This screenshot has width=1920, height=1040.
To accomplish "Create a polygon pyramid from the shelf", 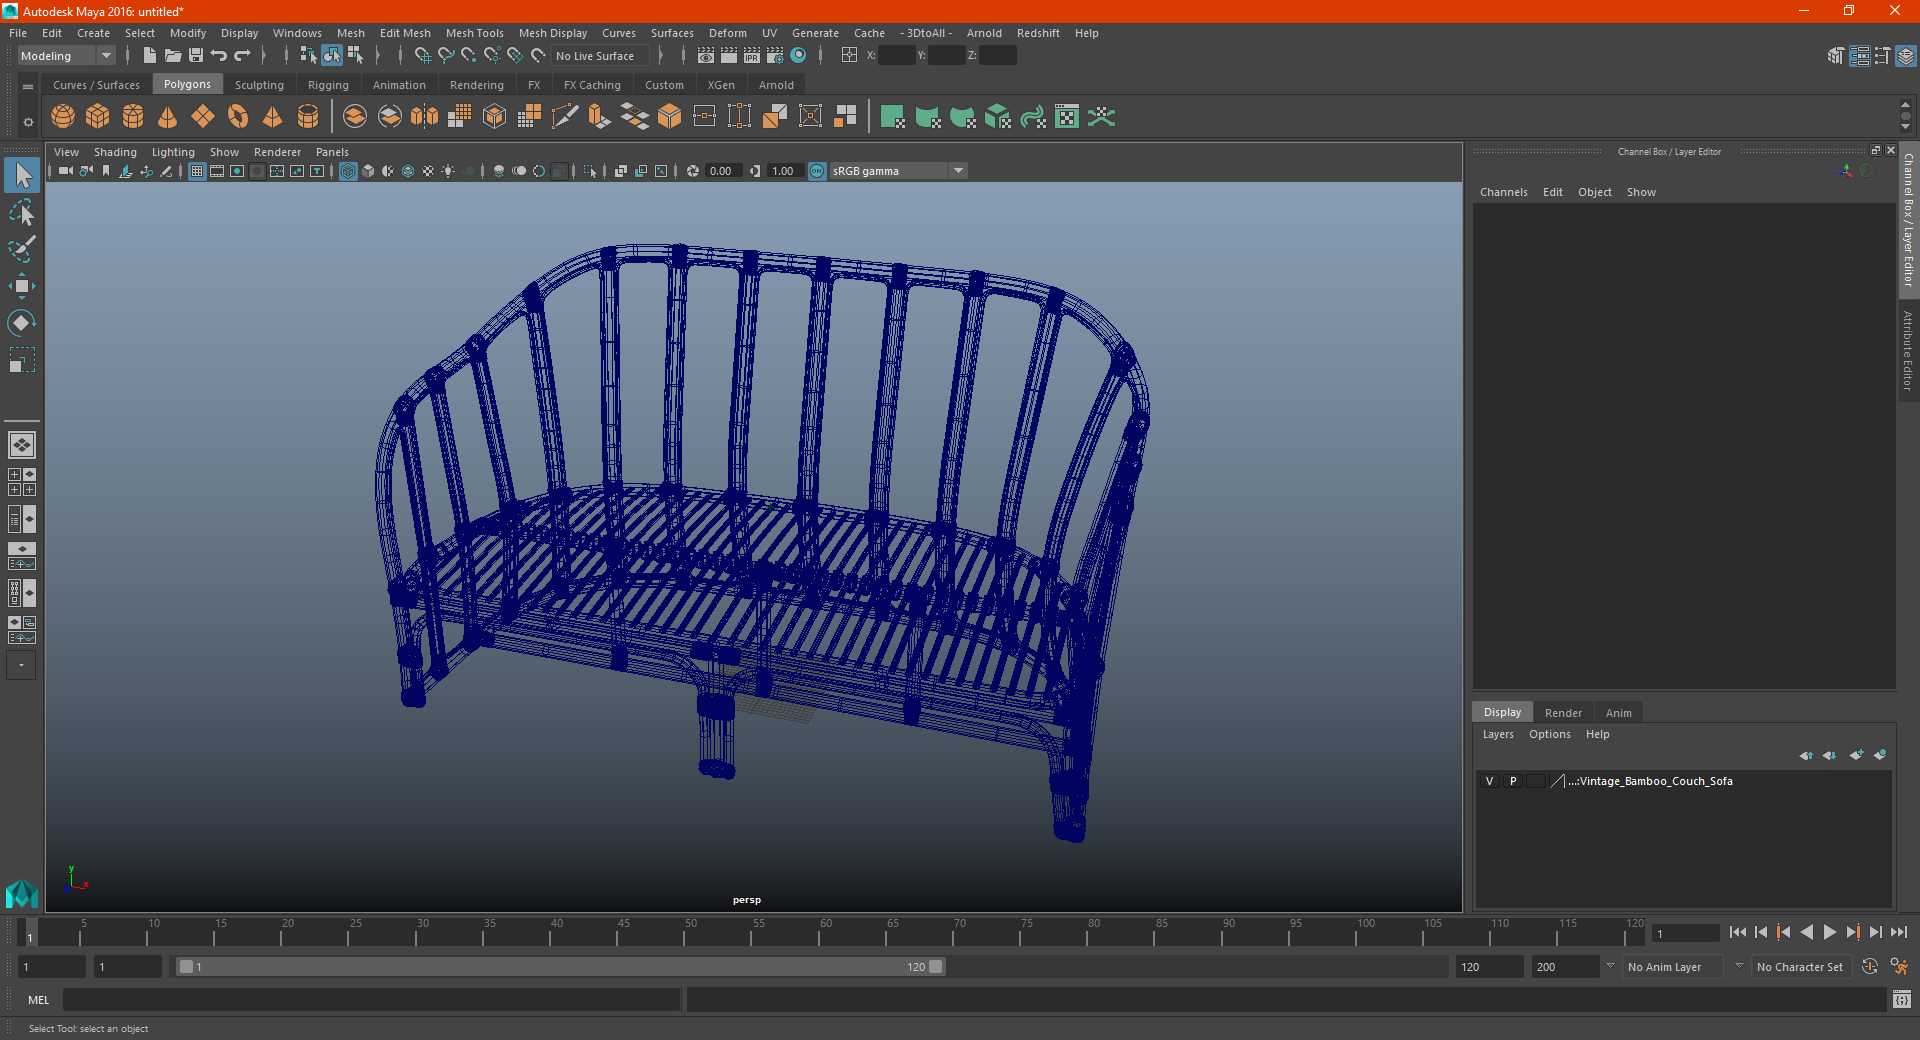I will (273, 117).
